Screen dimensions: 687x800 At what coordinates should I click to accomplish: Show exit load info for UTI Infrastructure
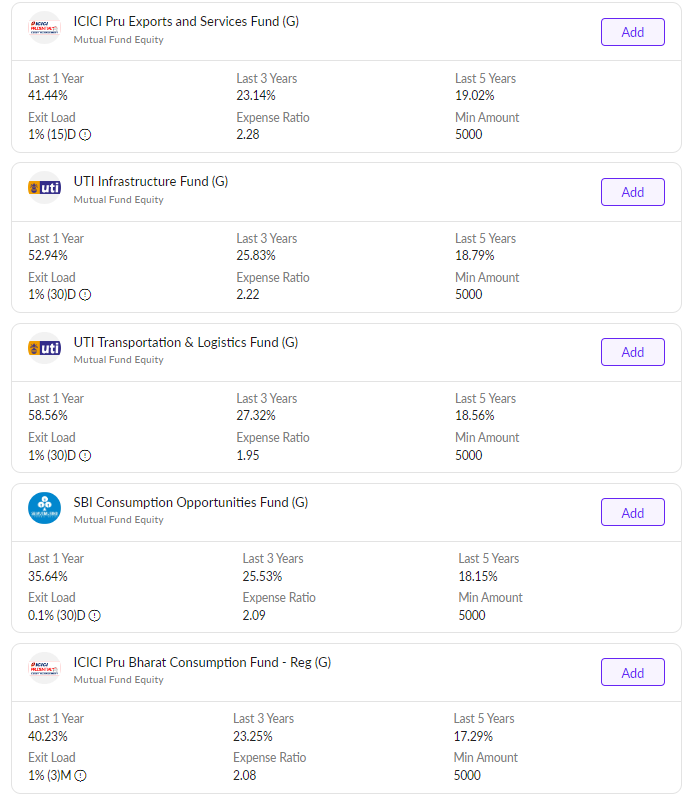pos(85,295)
